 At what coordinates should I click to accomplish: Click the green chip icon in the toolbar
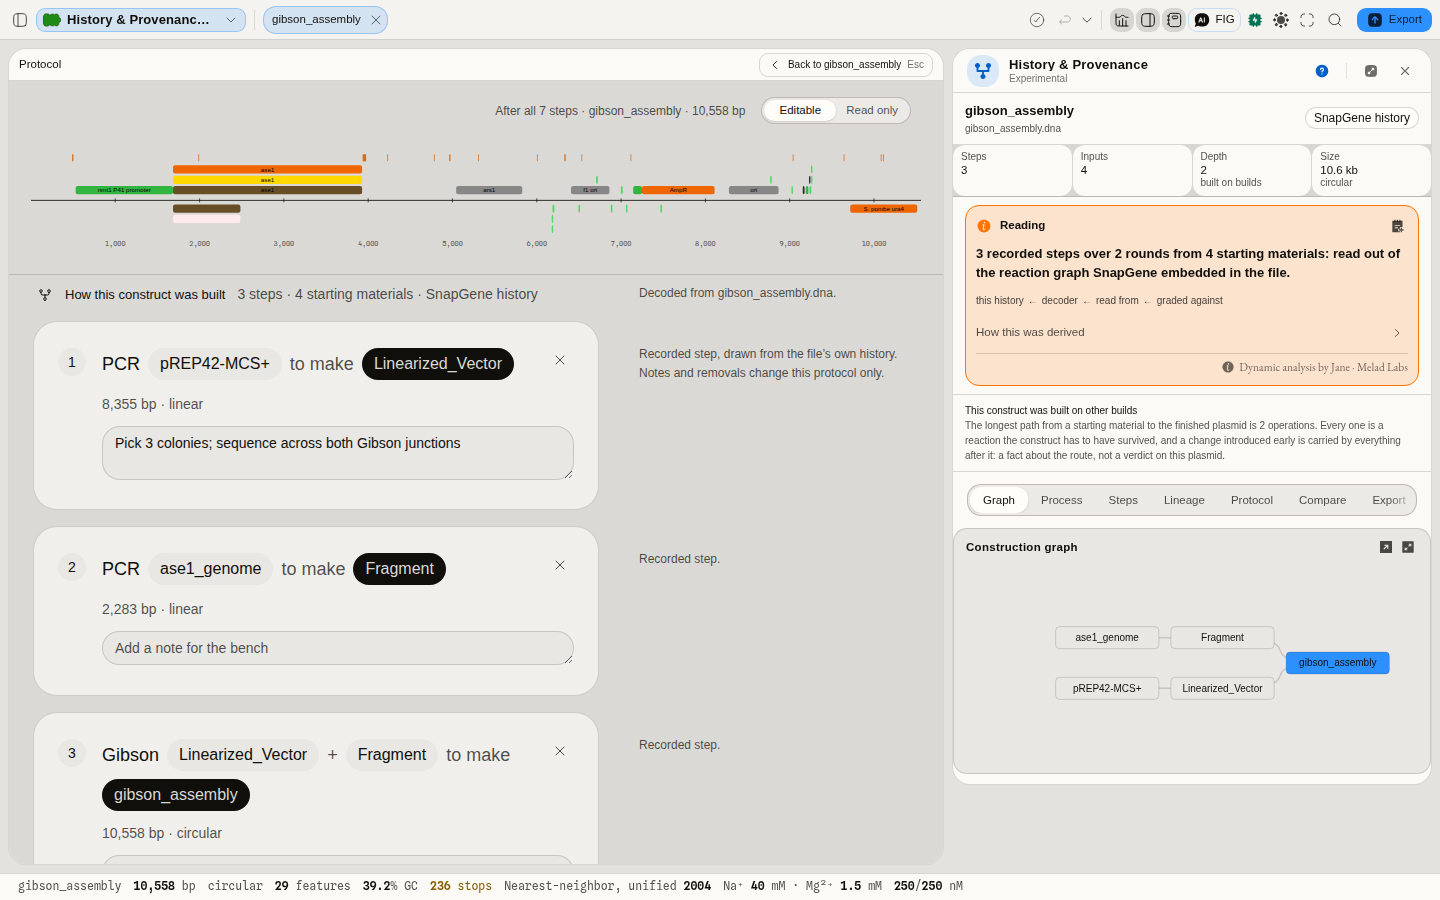pyautogui.click(x=1255, y=20)
